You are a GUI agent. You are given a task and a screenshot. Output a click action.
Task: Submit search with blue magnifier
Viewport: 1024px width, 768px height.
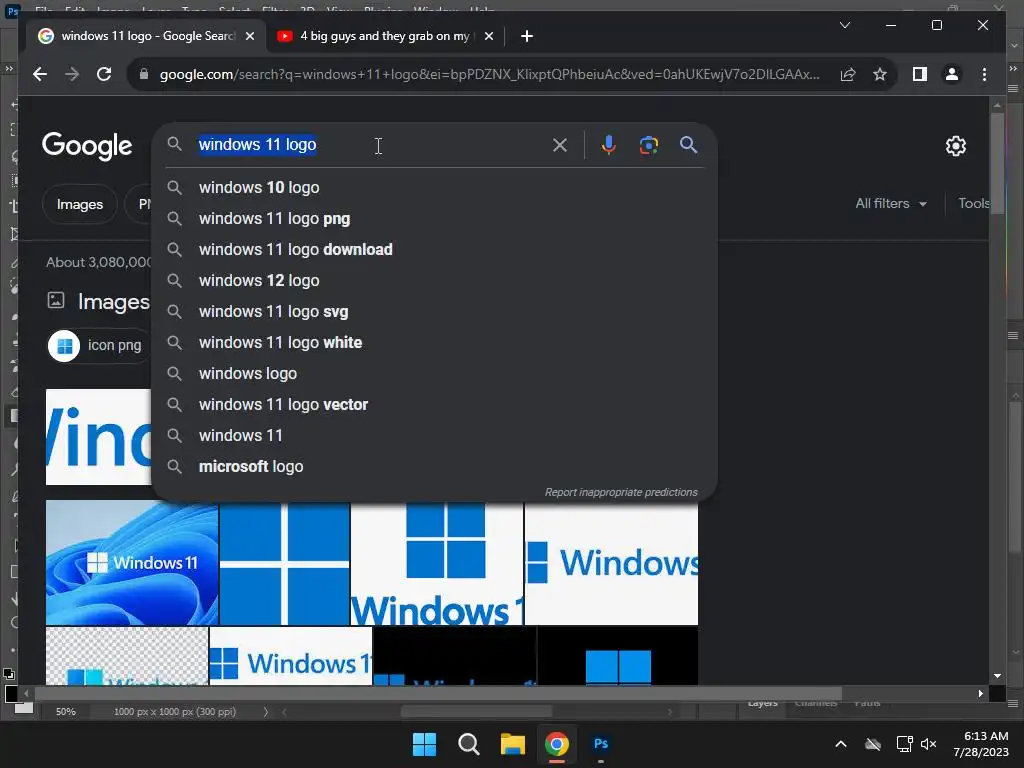click(x=688, y=145)
